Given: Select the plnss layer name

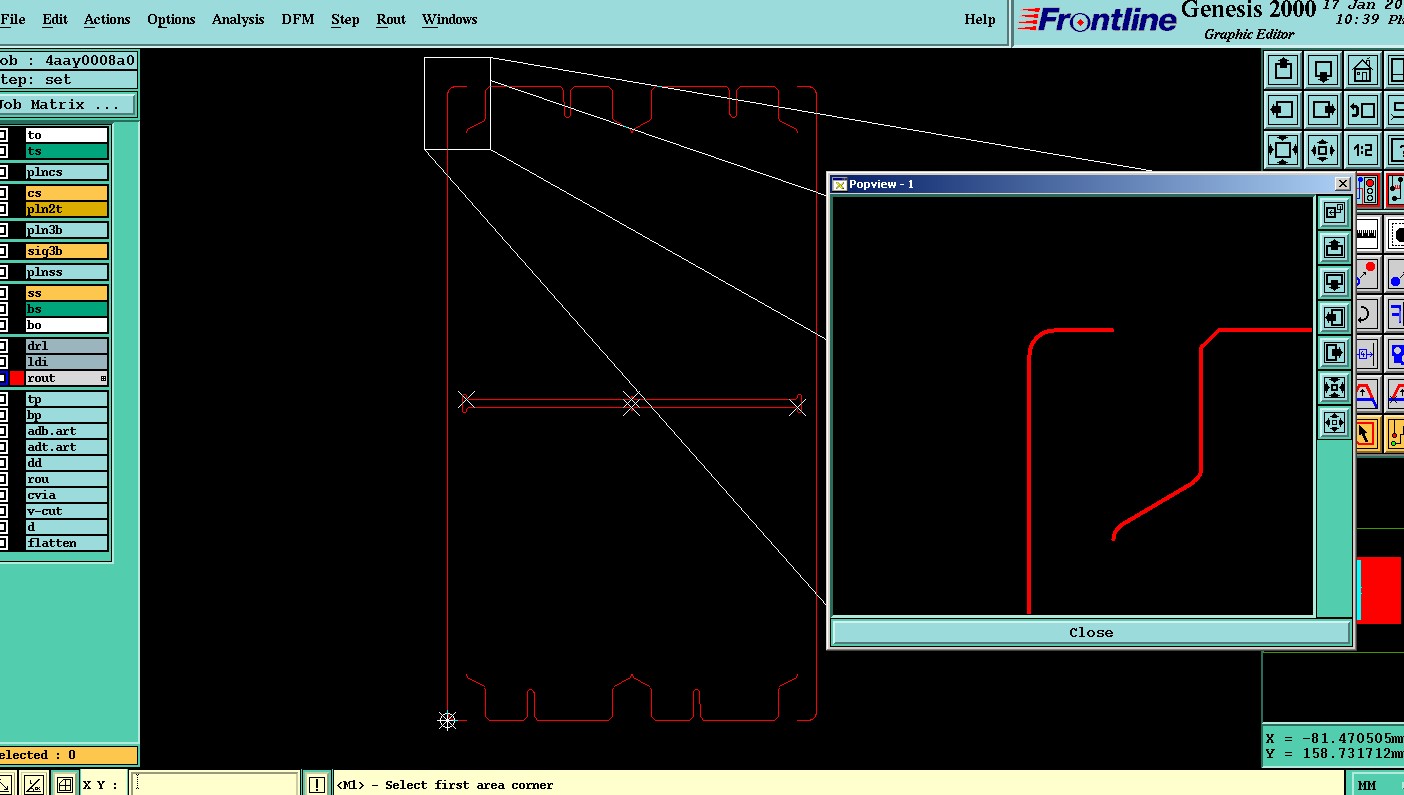Looking at the screenshot, I should pos(66,272).
